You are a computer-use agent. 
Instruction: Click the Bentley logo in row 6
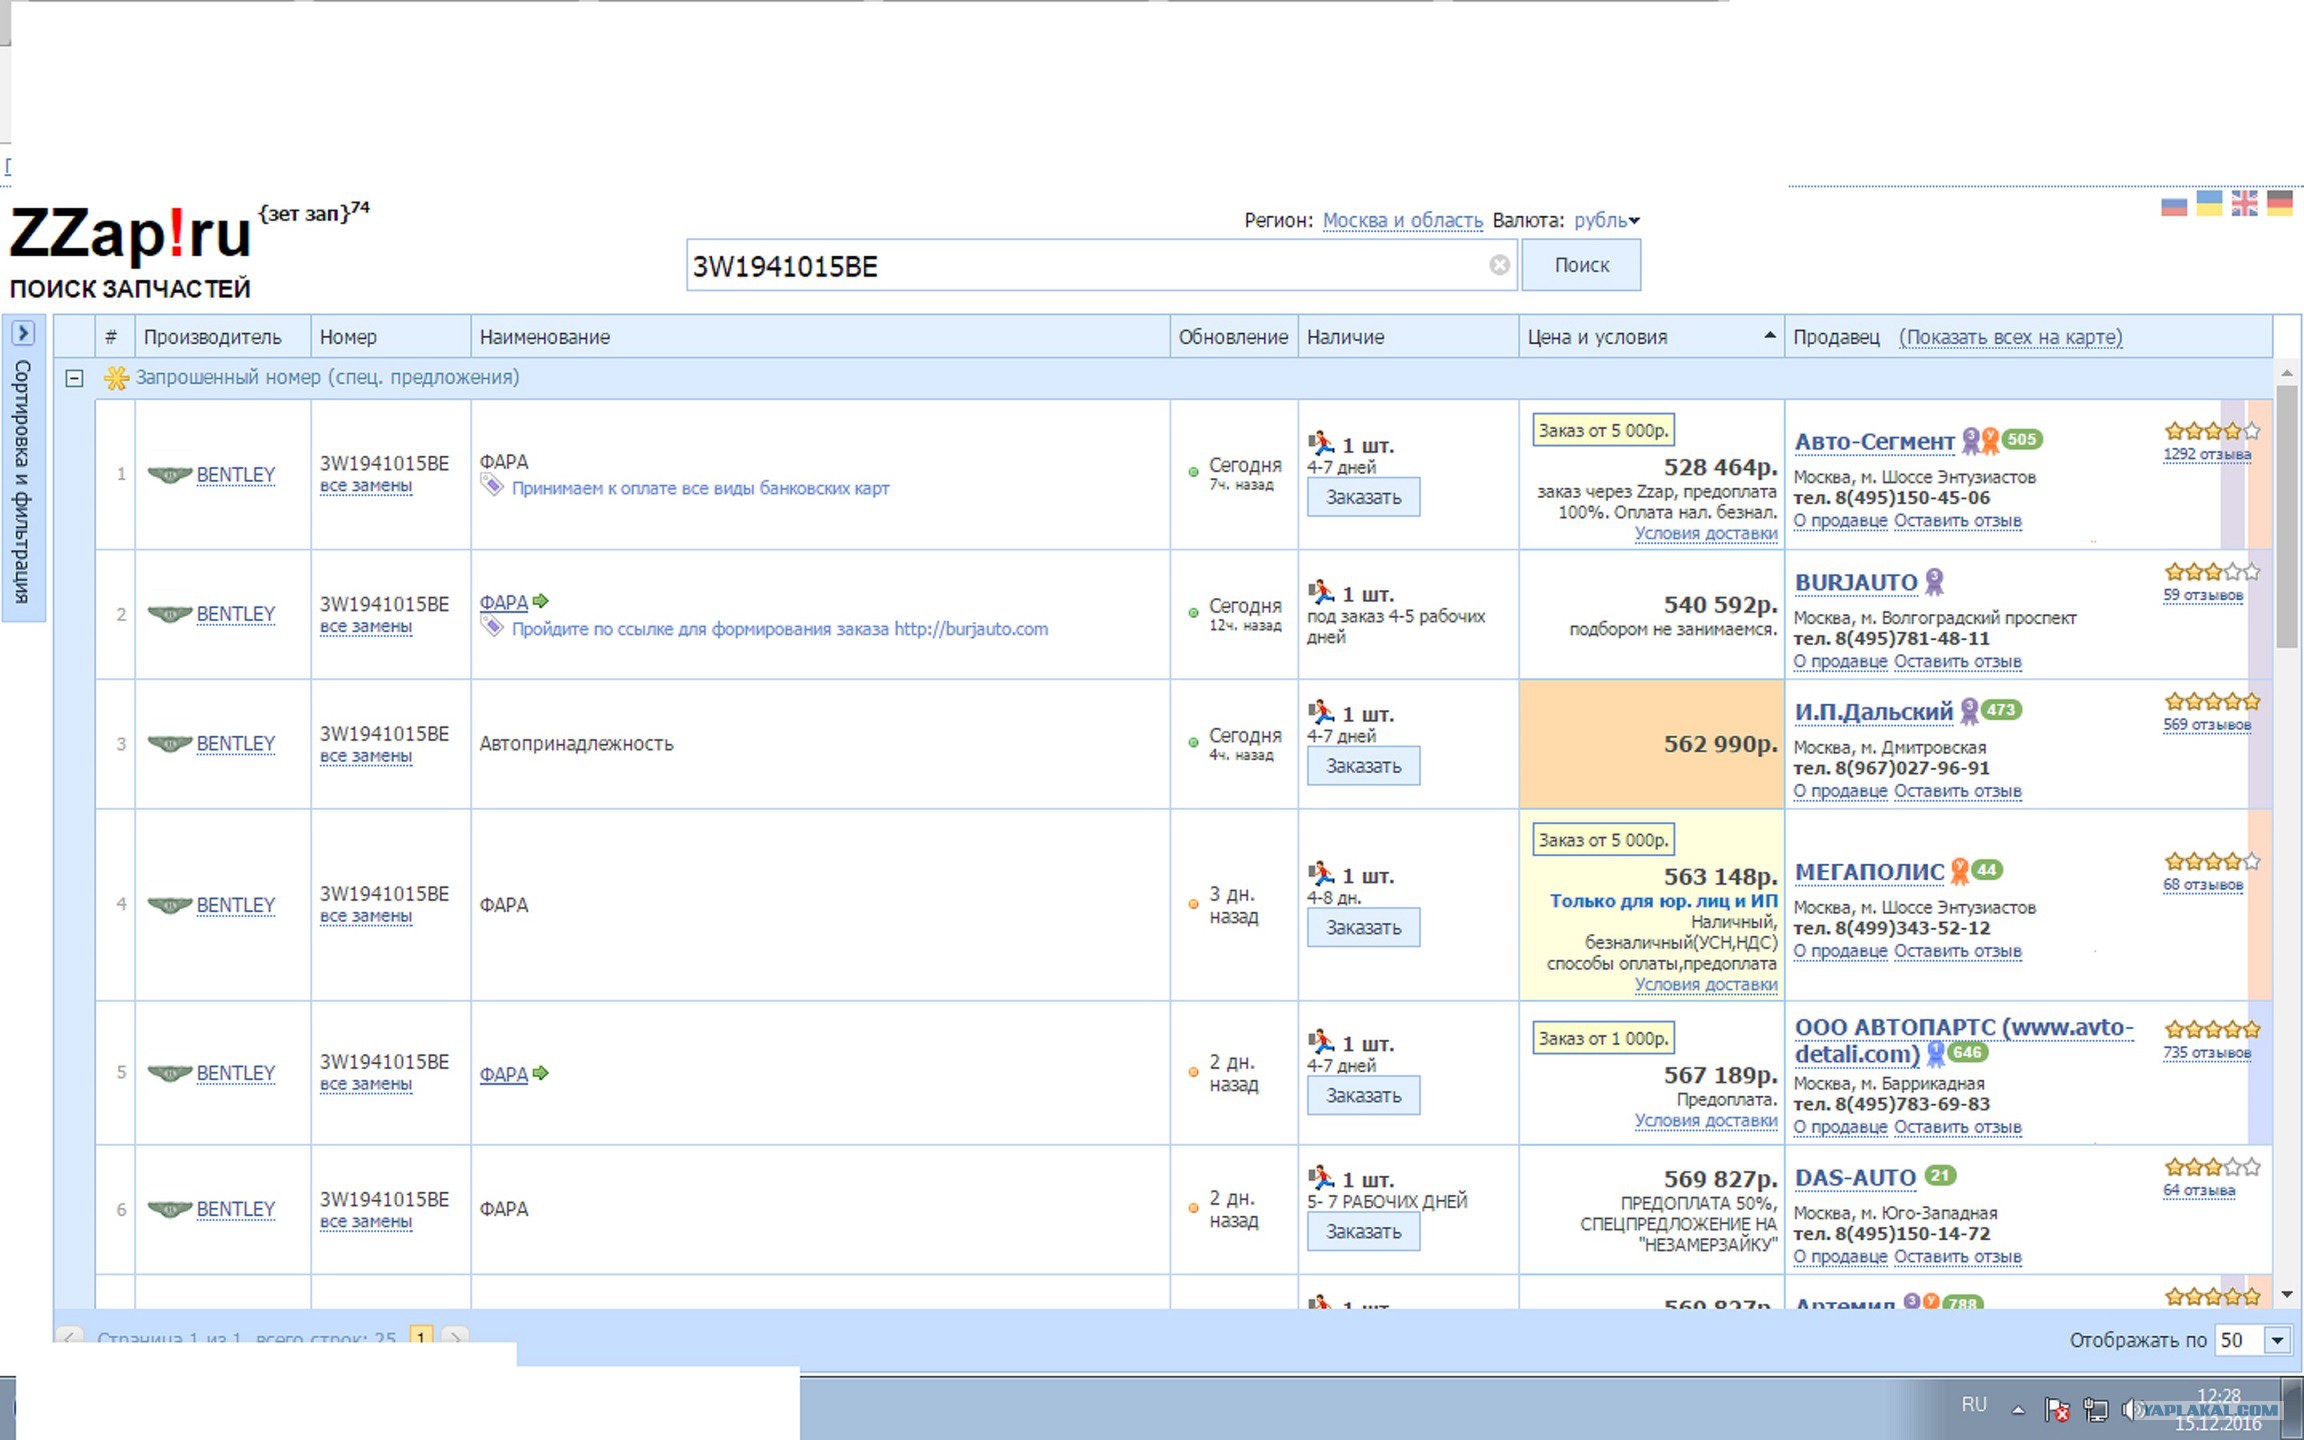click(x=169, y=1209)
